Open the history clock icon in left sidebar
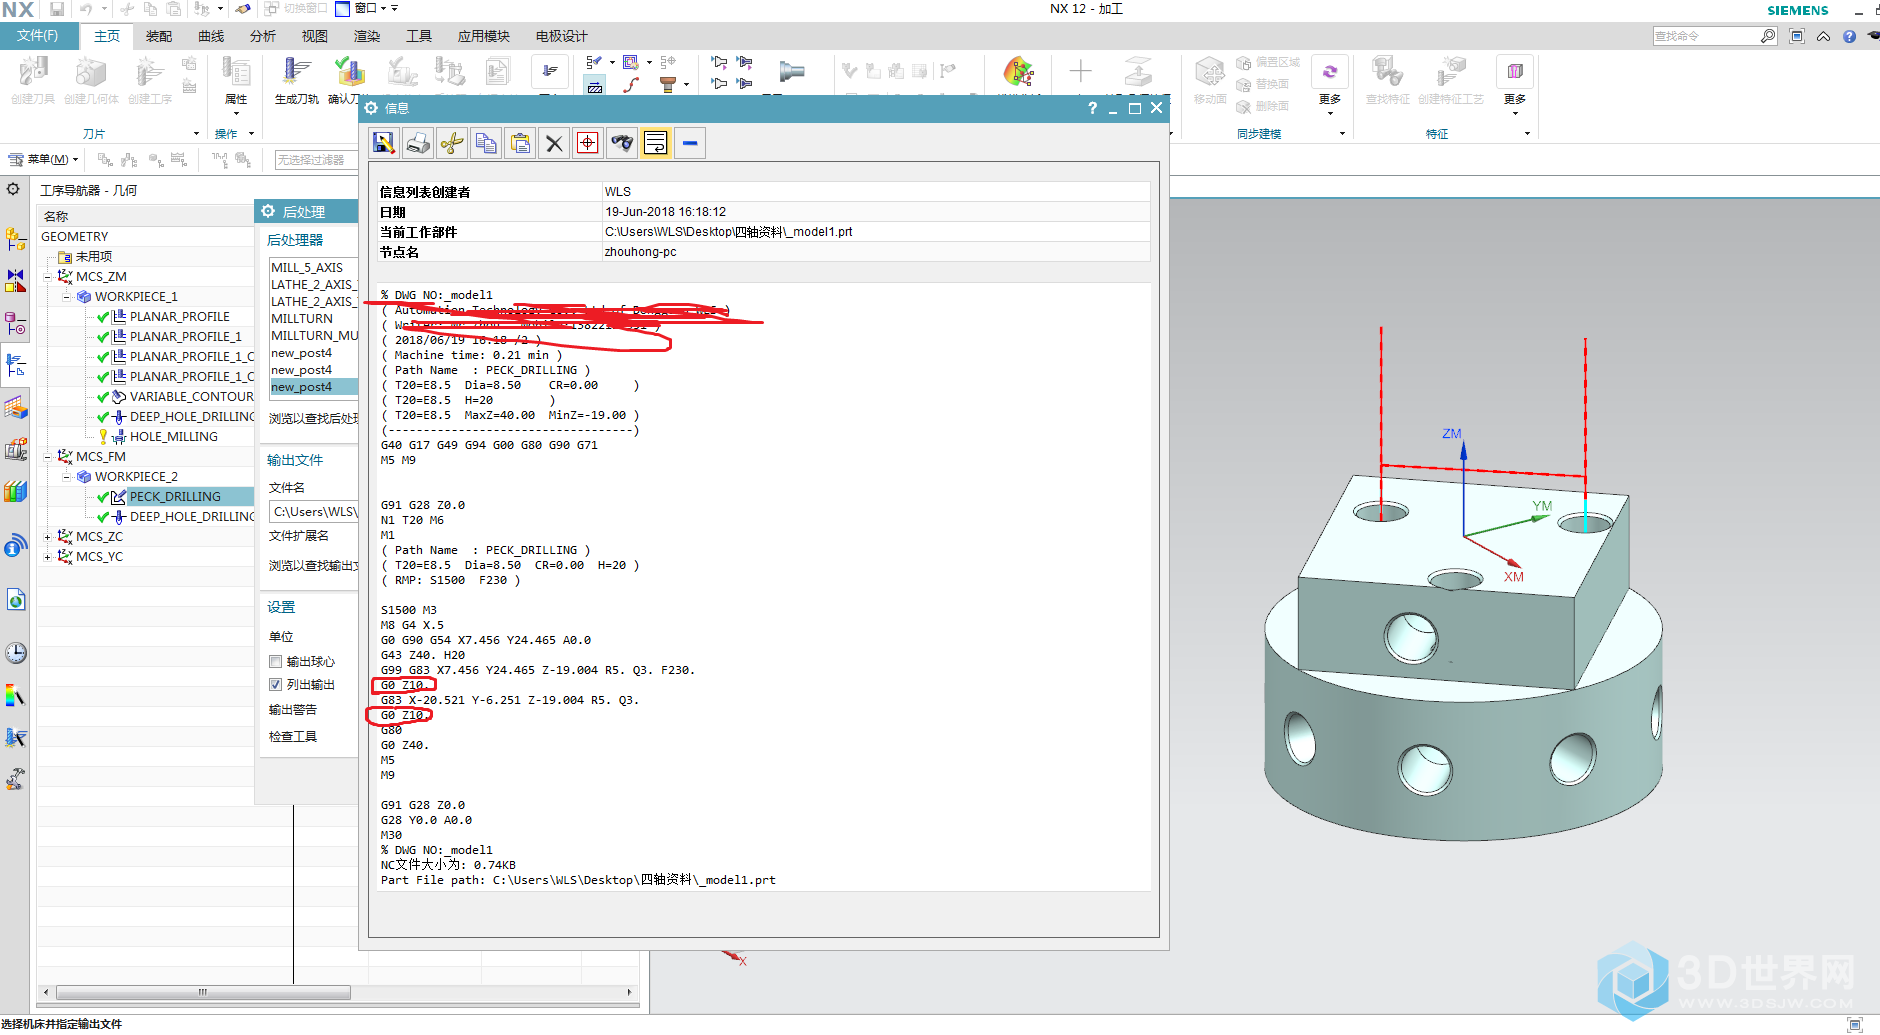The width and height of the screenshot is (1880, 1035). click(x=15, y=653)
